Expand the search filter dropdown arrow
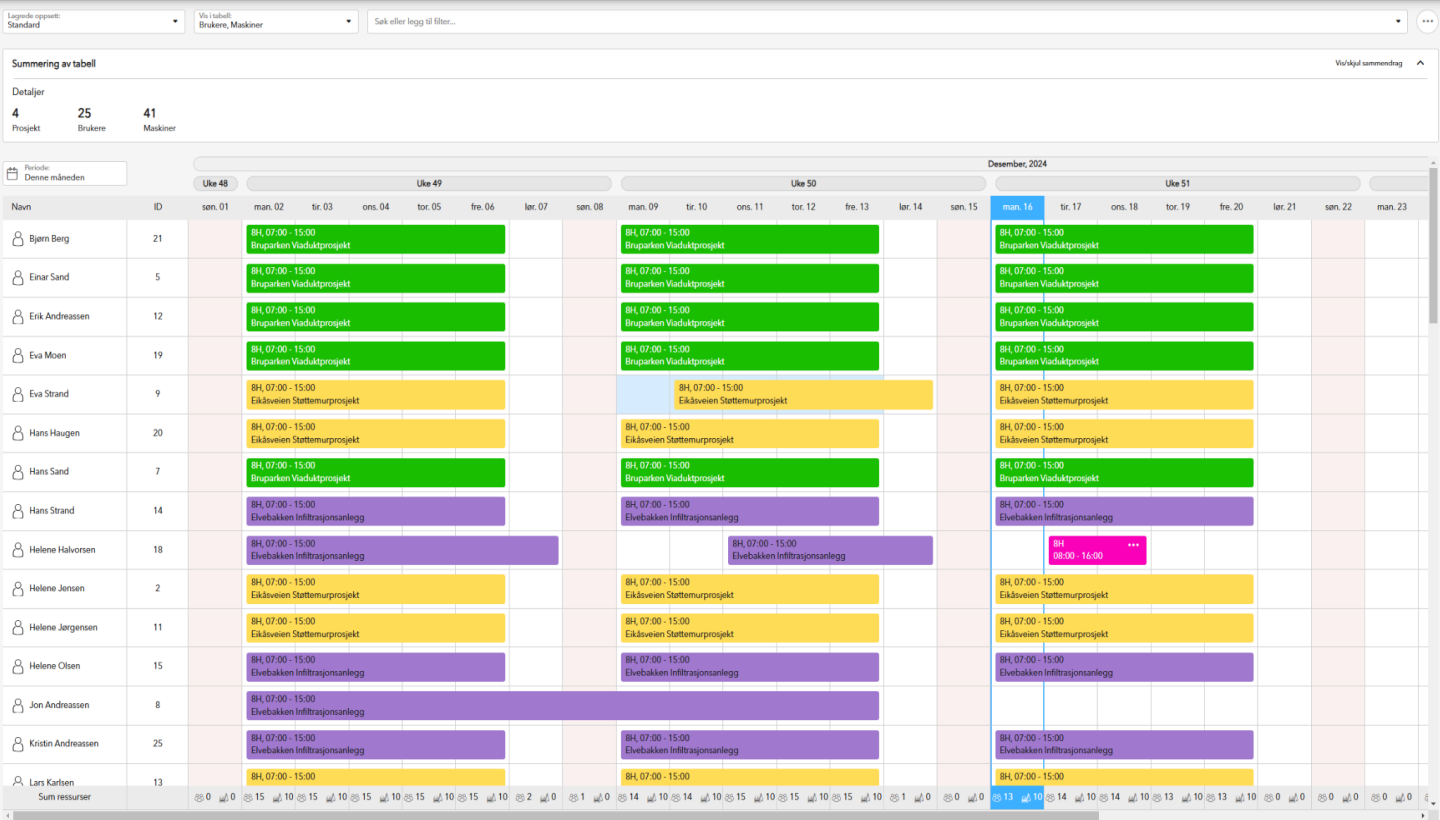Screen dimensions: 1440x820 [x=1399, y=21]
